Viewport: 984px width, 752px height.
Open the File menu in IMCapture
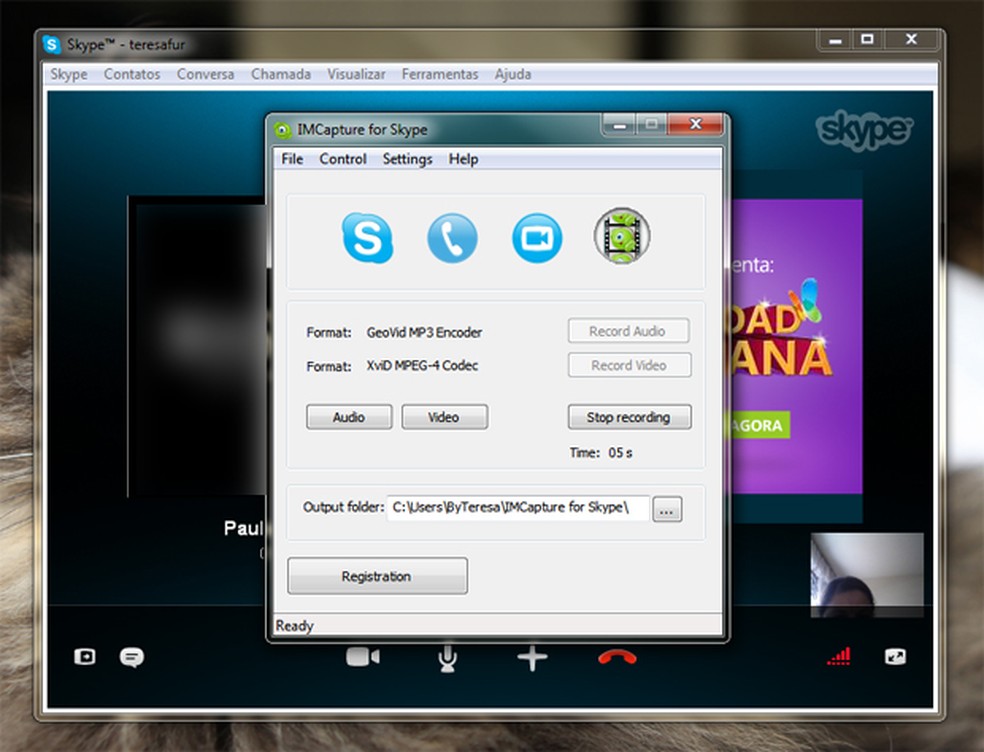pyautogui.click(x=292, y=159)
